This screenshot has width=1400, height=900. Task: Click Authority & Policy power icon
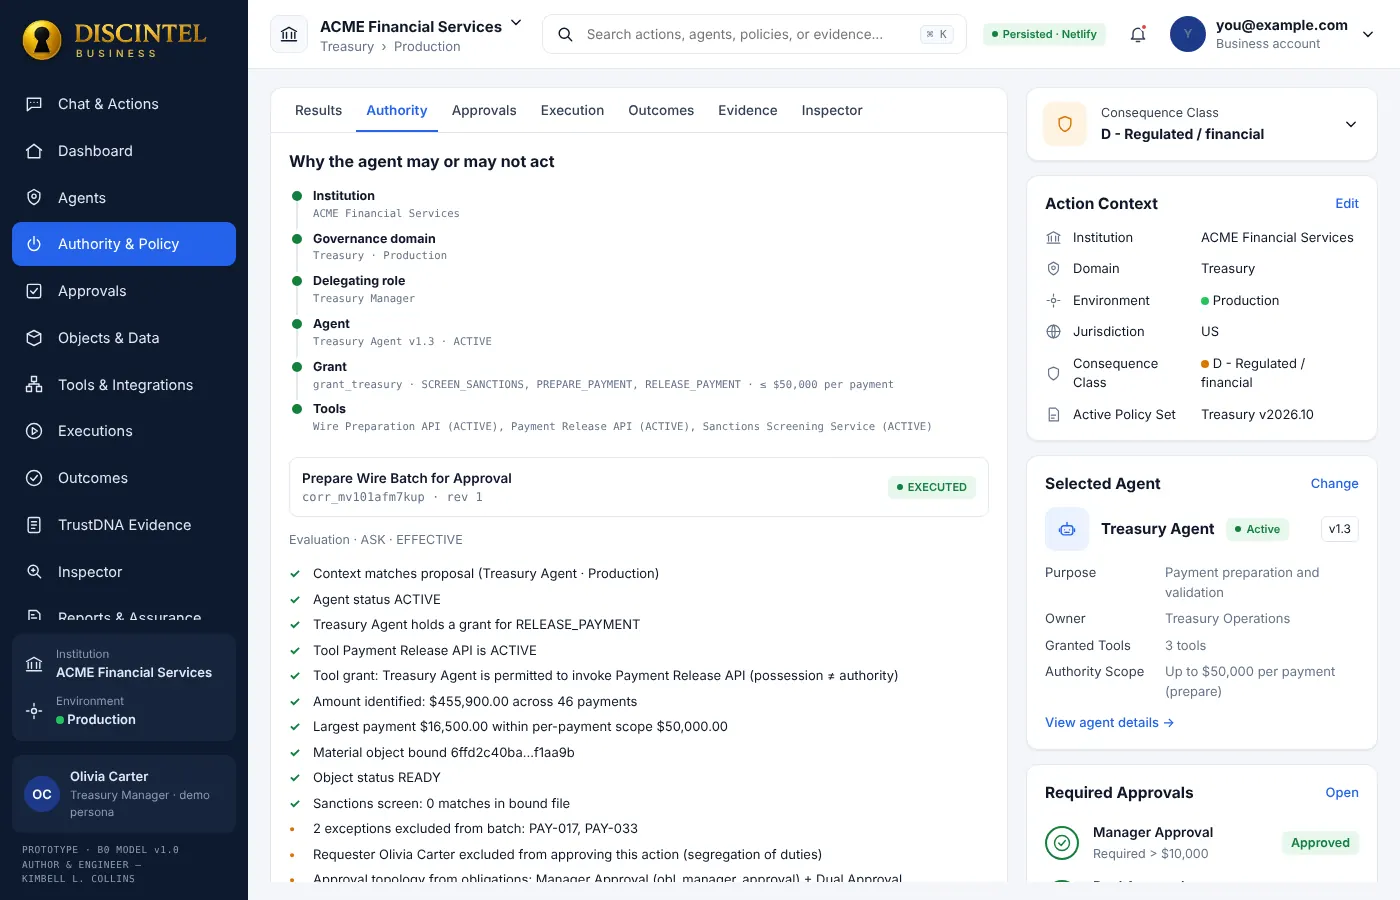34,244
